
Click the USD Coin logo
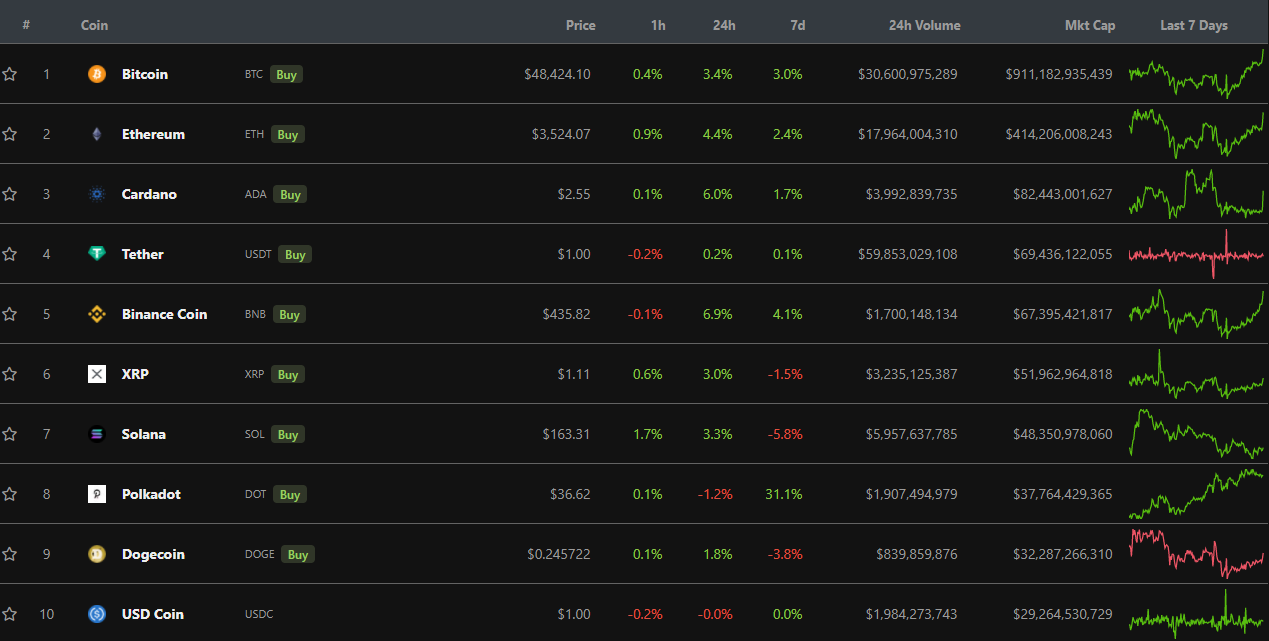[97, 614]
